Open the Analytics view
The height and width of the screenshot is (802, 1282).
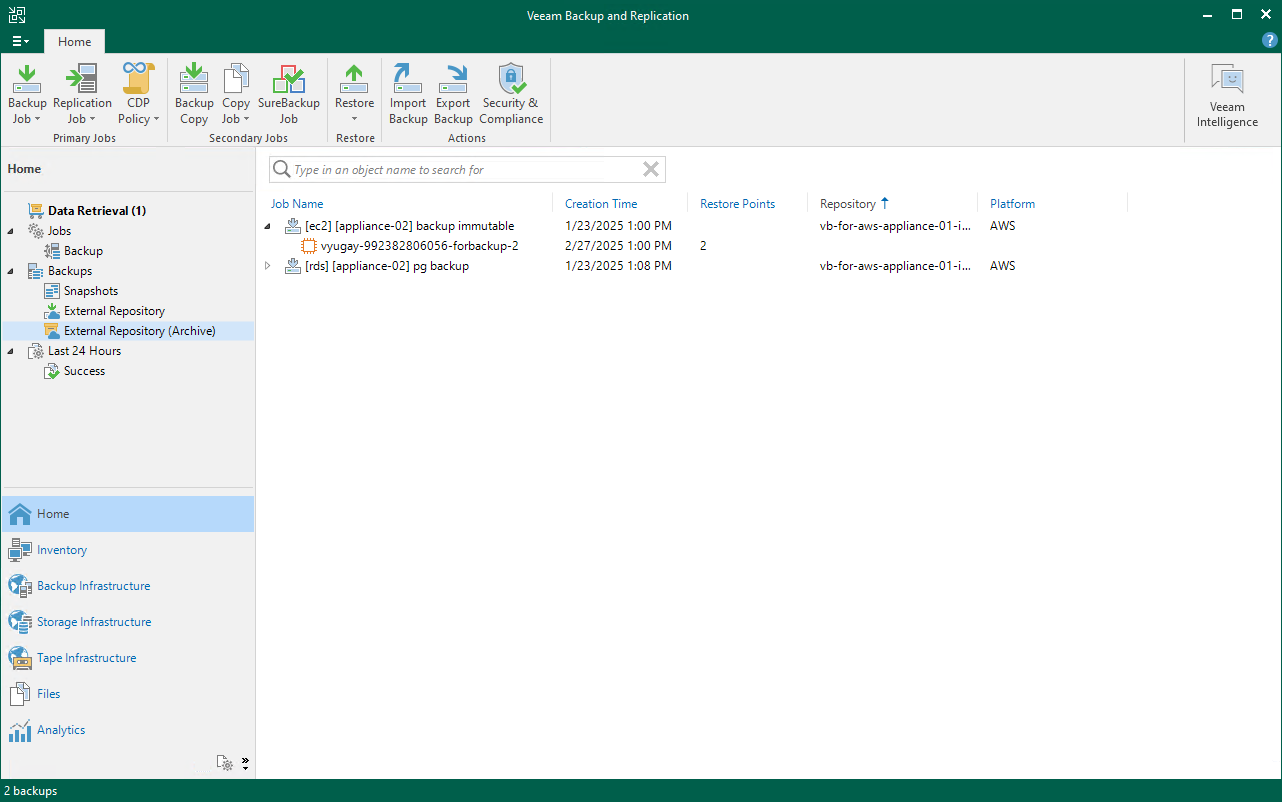pyautogui.click(x=128, y=730)
